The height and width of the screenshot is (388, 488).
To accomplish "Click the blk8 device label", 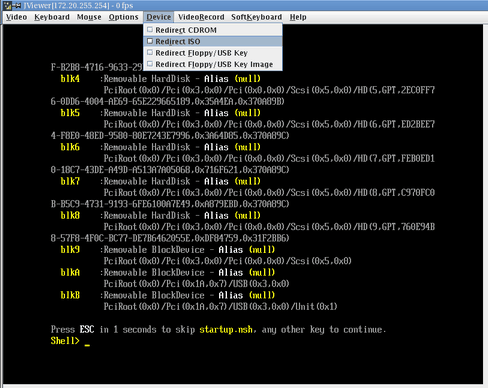I will point(70,215).
